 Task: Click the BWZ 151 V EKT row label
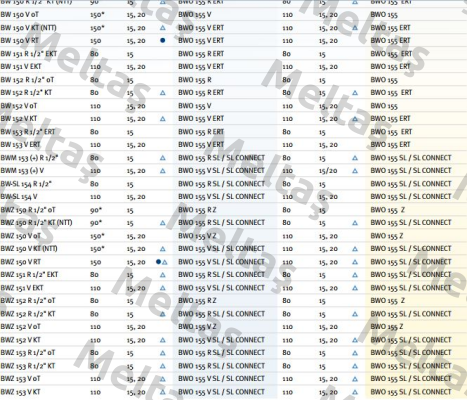22,288
